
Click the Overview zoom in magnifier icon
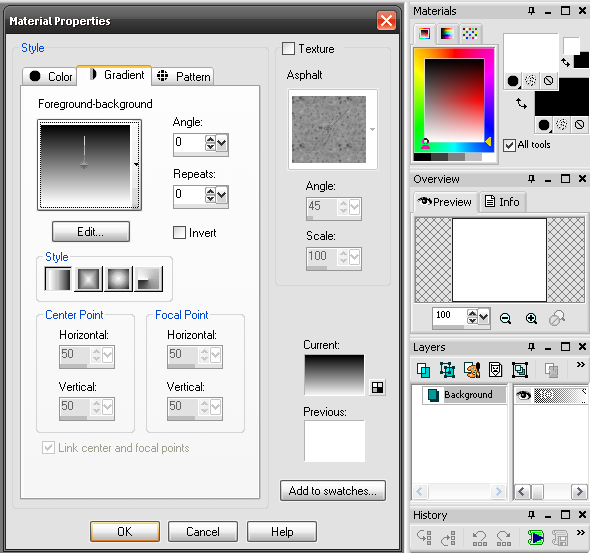(x=531, y=319)
